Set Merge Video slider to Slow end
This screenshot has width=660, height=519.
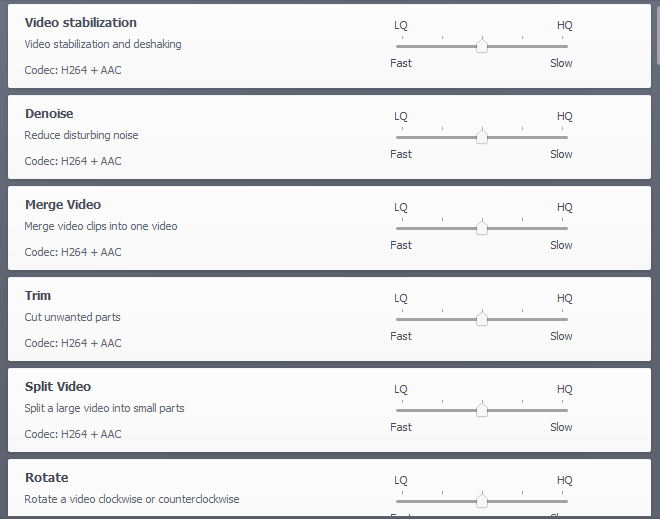tap(562, 228)
